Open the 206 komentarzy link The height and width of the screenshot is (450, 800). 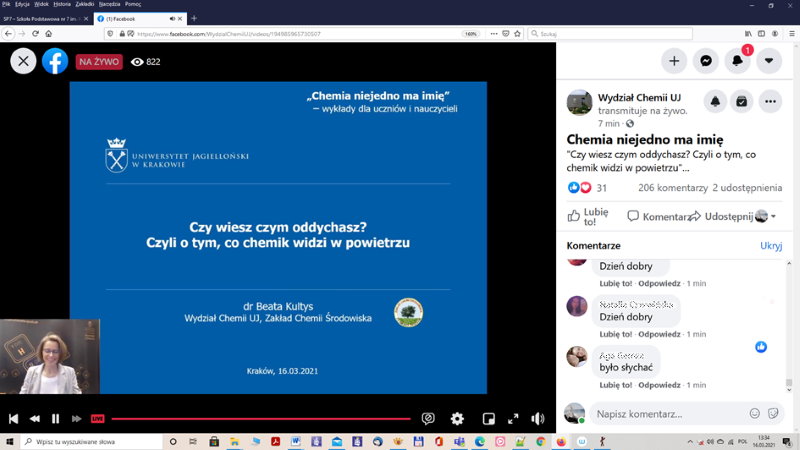[x=672, y=188]
